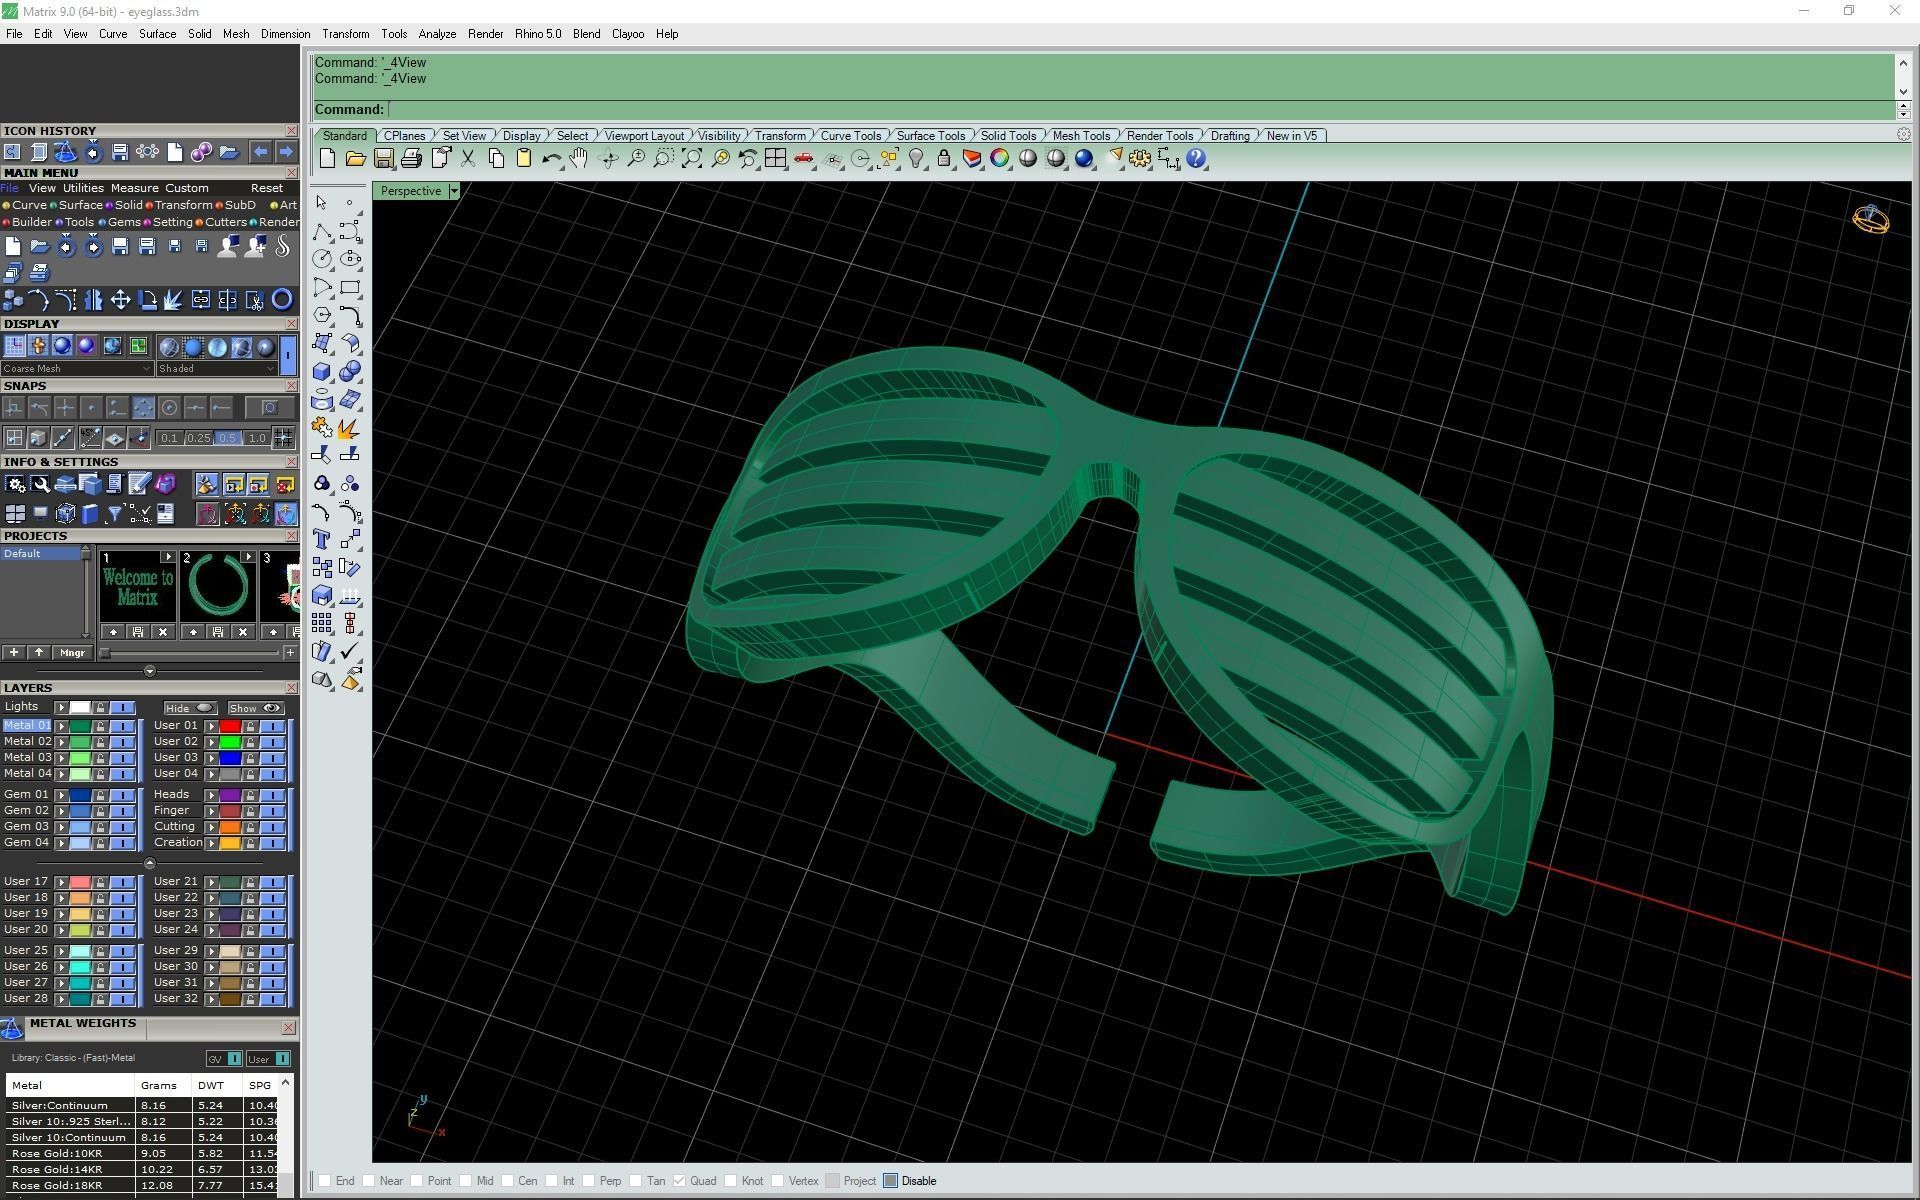The height and width of the screenshot is (1200, 1920).
Task: Click the Print icon in Standard toolbar
Action: (x=411, y=158)
